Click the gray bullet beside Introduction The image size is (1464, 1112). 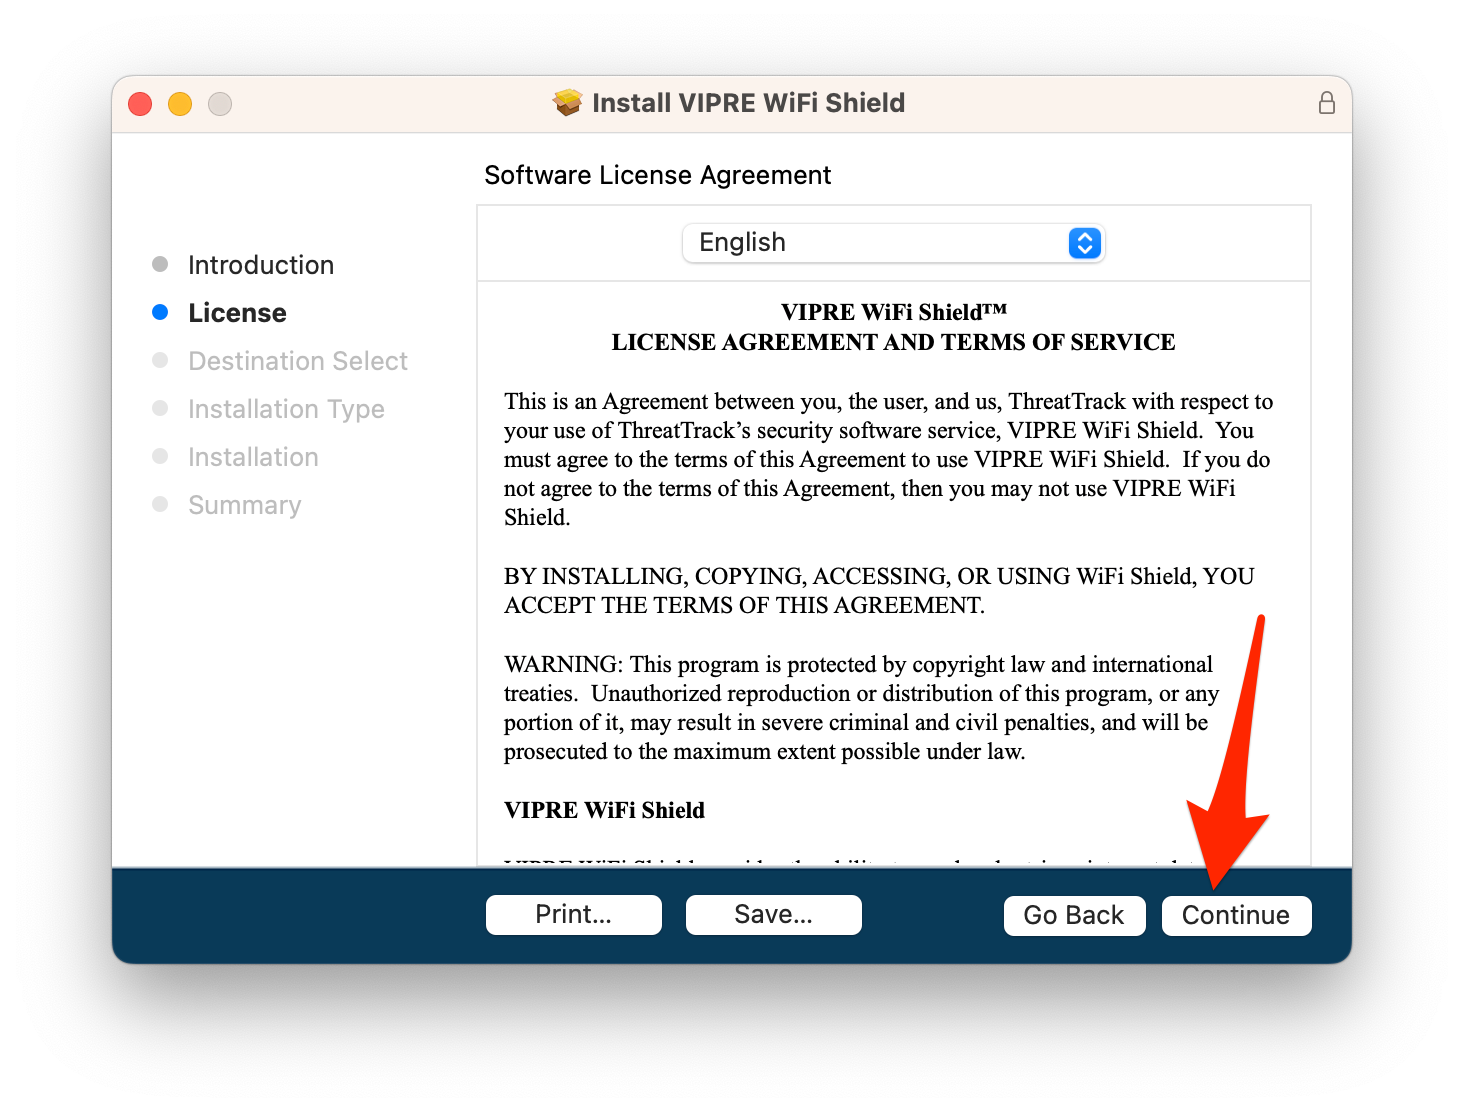pyautogui.click(x=160, y=264)
